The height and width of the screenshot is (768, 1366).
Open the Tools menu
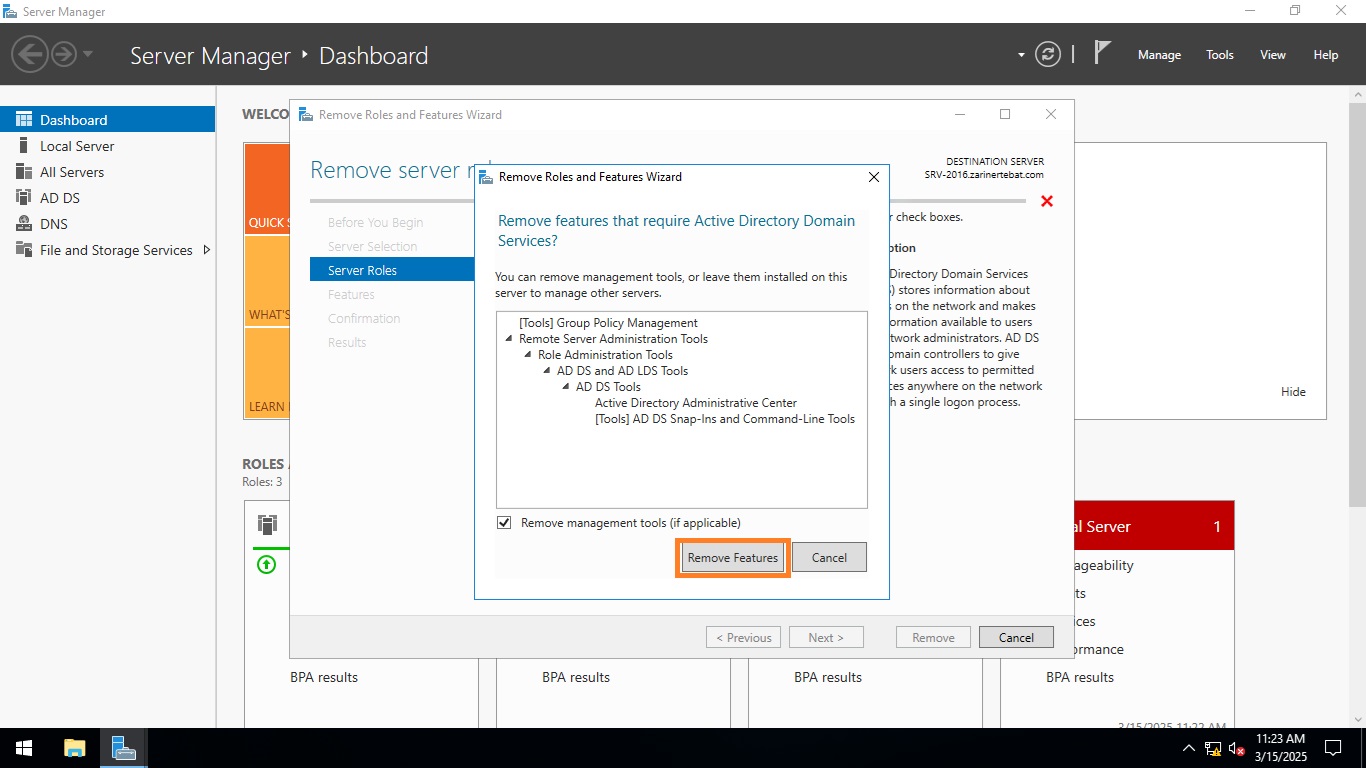click(x=1220, y=55)
